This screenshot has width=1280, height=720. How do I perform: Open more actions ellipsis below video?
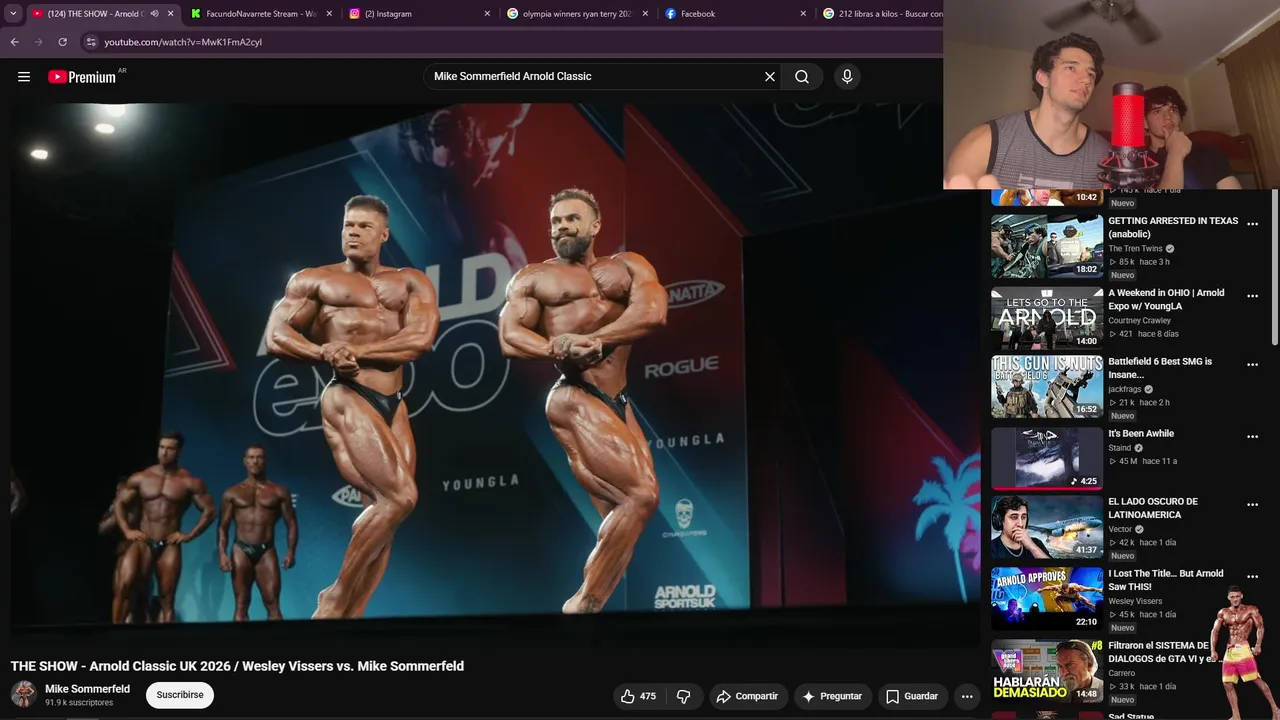(967, 696)
